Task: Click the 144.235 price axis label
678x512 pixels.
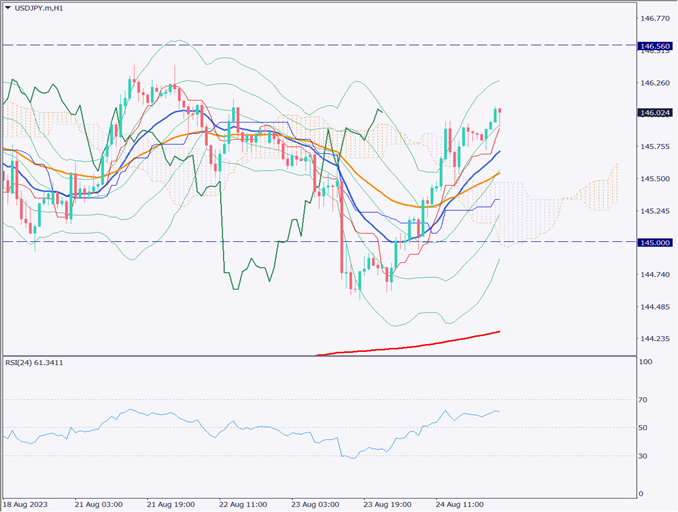Action: click(654, 339)
